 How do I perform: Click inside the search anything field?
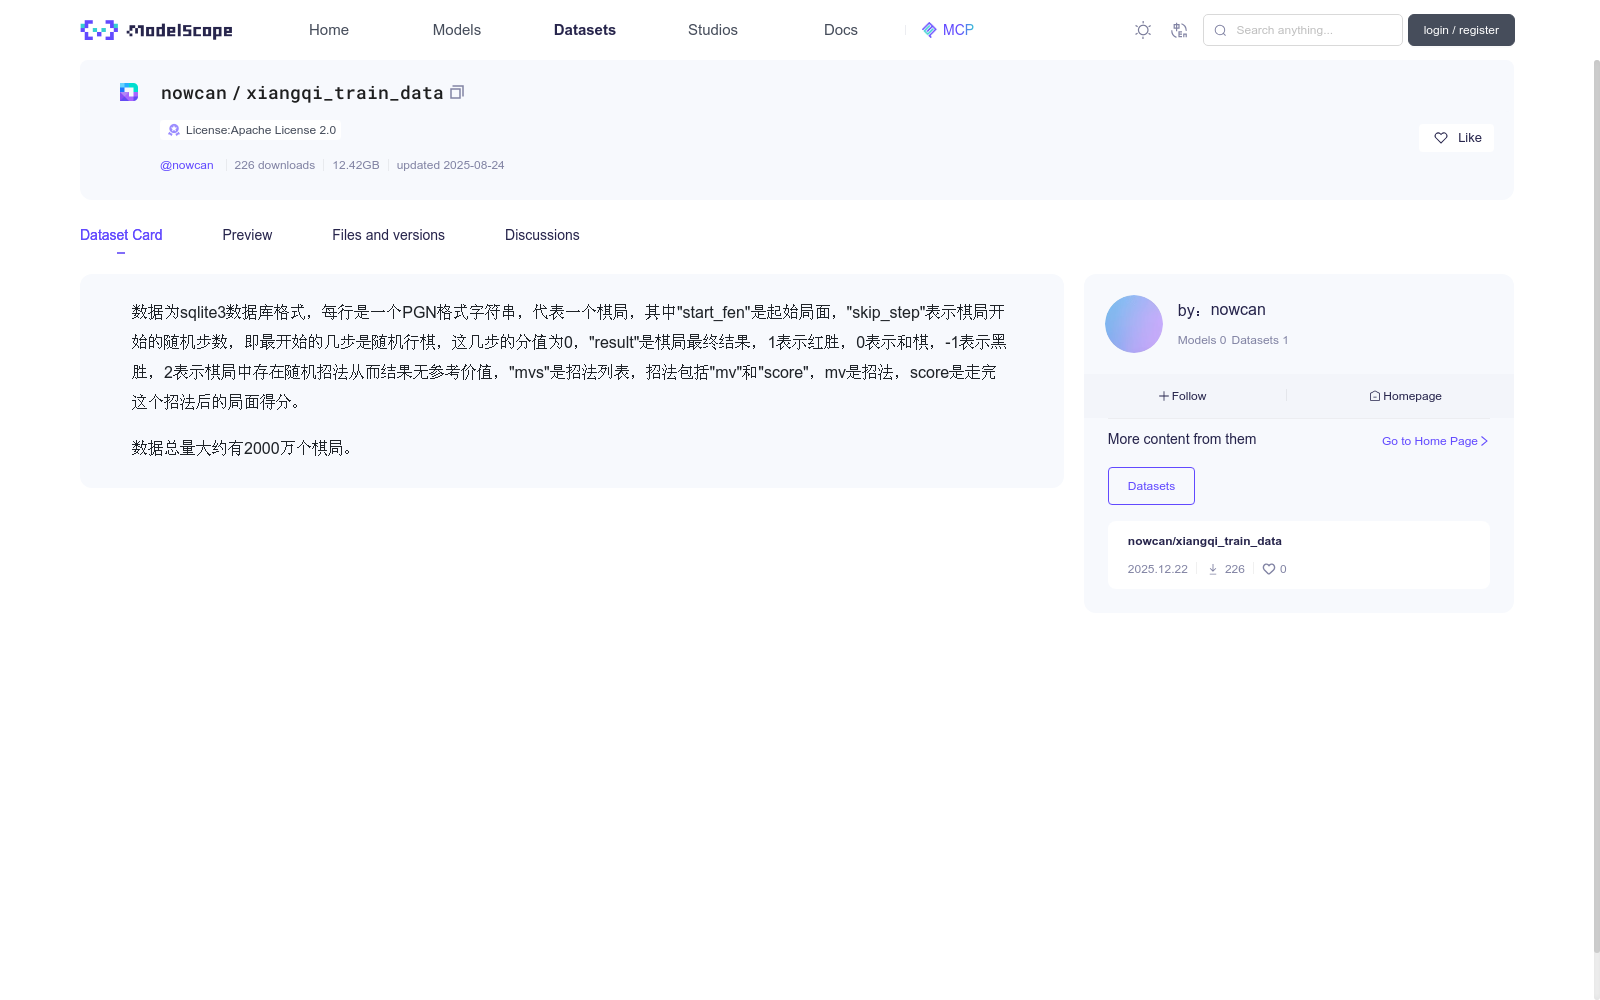coord(1310,30)
